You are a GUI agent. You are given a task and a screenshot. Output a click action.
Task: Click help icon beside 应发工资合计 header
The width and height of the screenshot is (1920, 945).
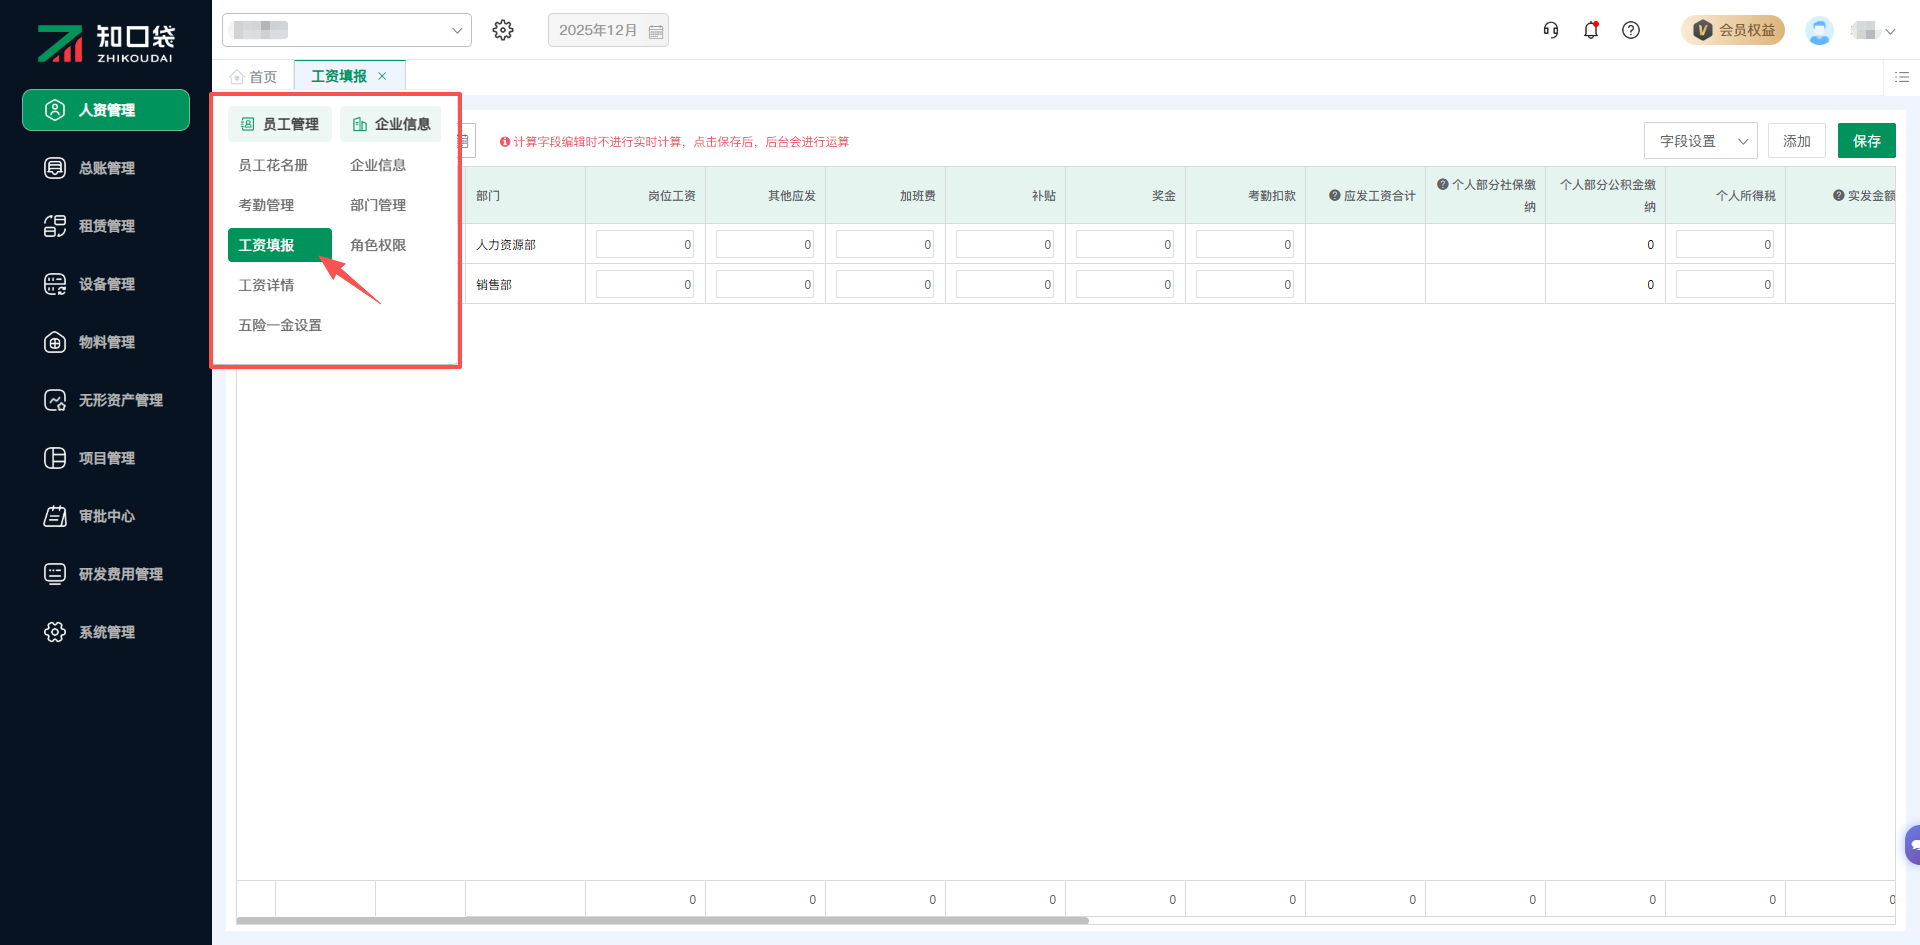(x=1334, y=195)
